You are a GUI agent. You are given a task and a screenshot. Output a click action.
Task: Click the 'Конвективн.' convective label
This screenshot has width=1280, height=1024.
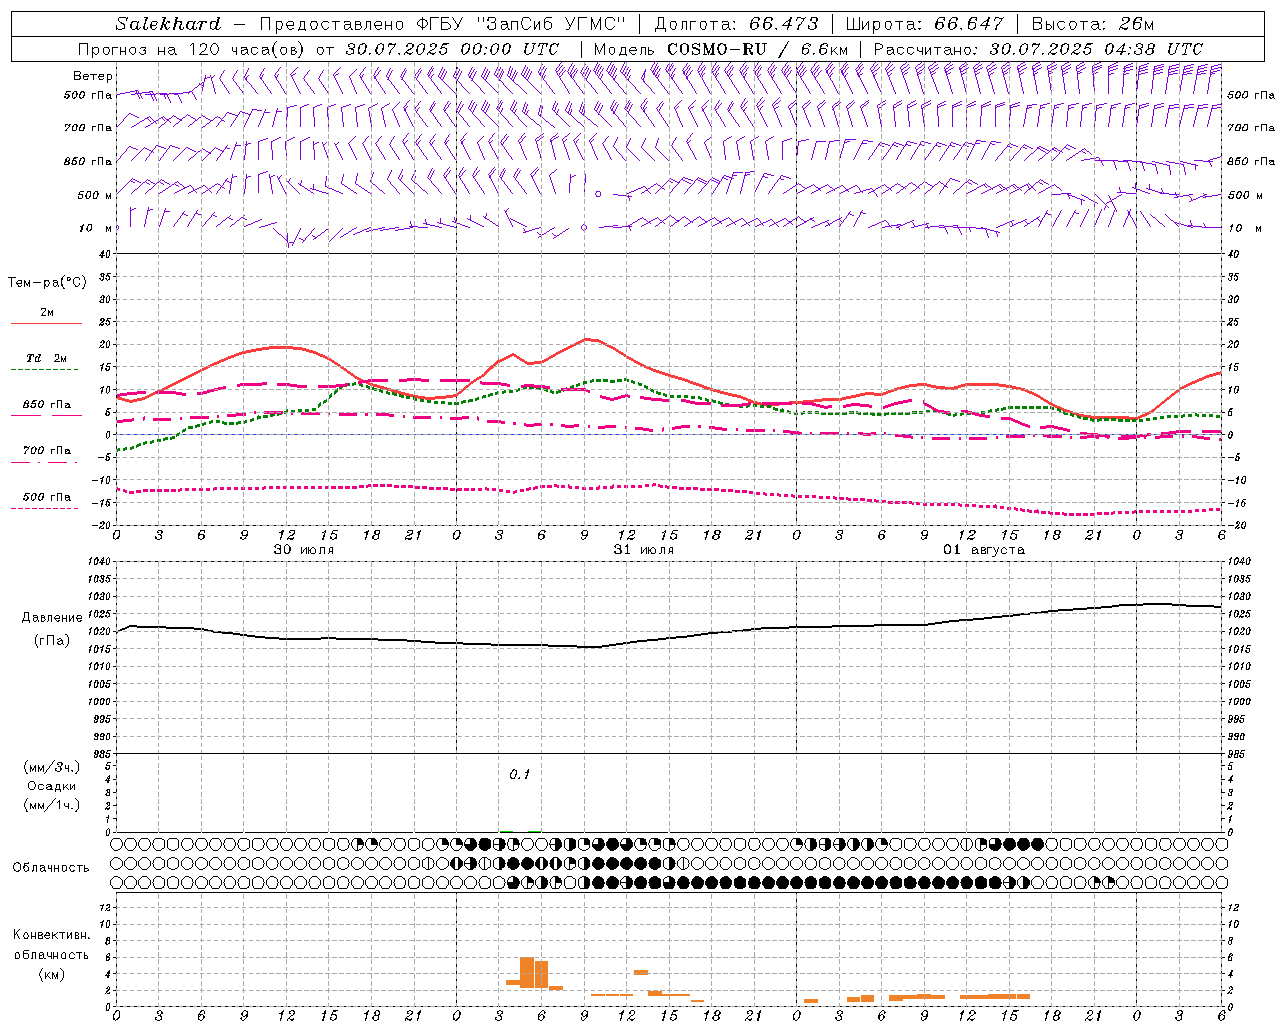coord(51,935)
